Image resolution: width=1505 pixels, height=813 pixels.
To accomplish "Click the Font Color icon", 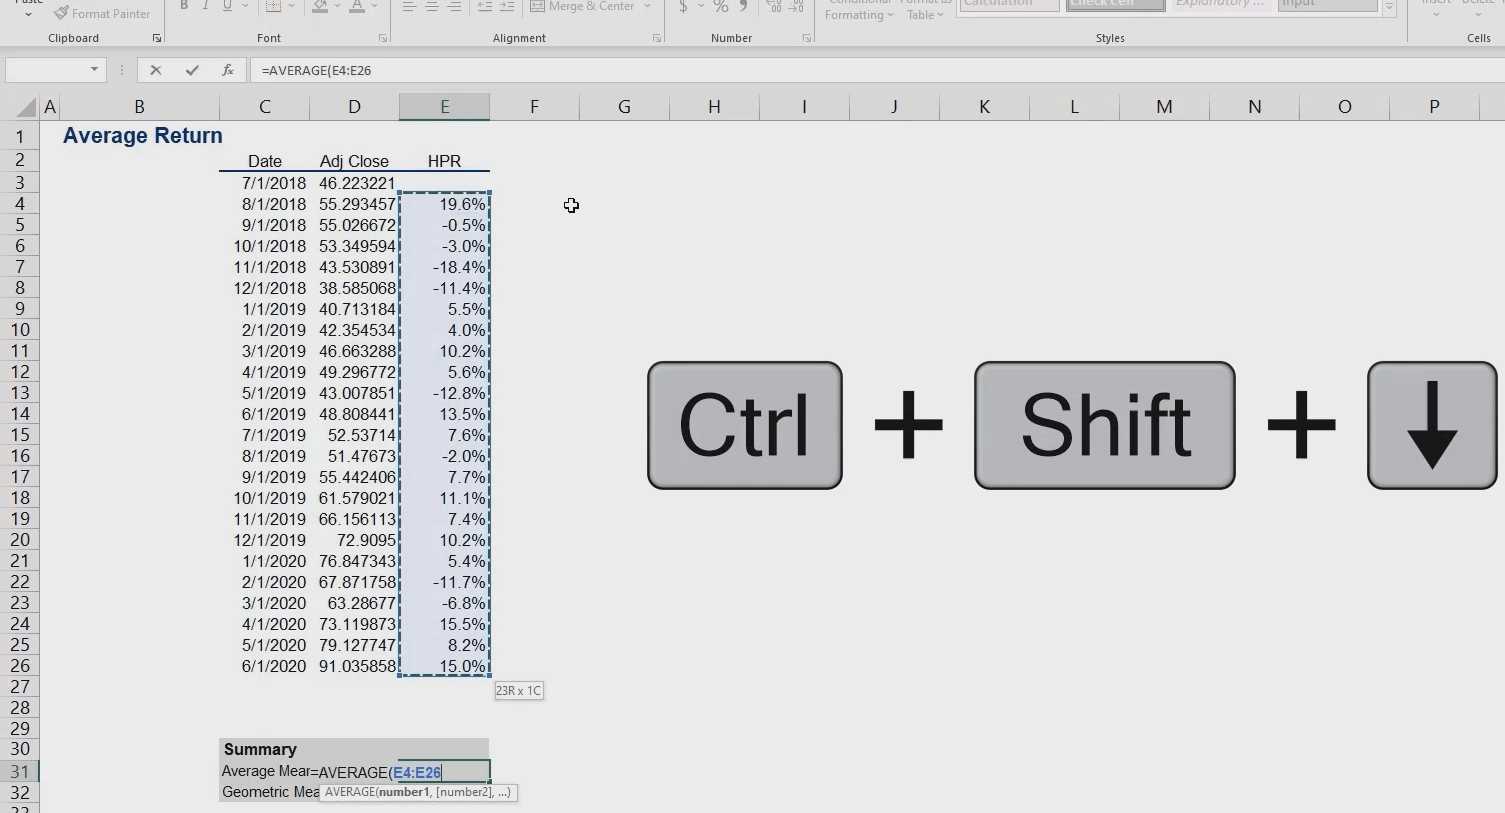I will 357,6.
